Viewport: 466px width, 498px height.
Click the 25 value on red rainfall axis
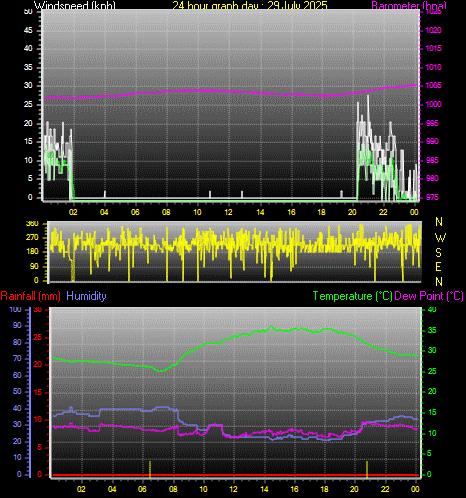tap(38, 337)
